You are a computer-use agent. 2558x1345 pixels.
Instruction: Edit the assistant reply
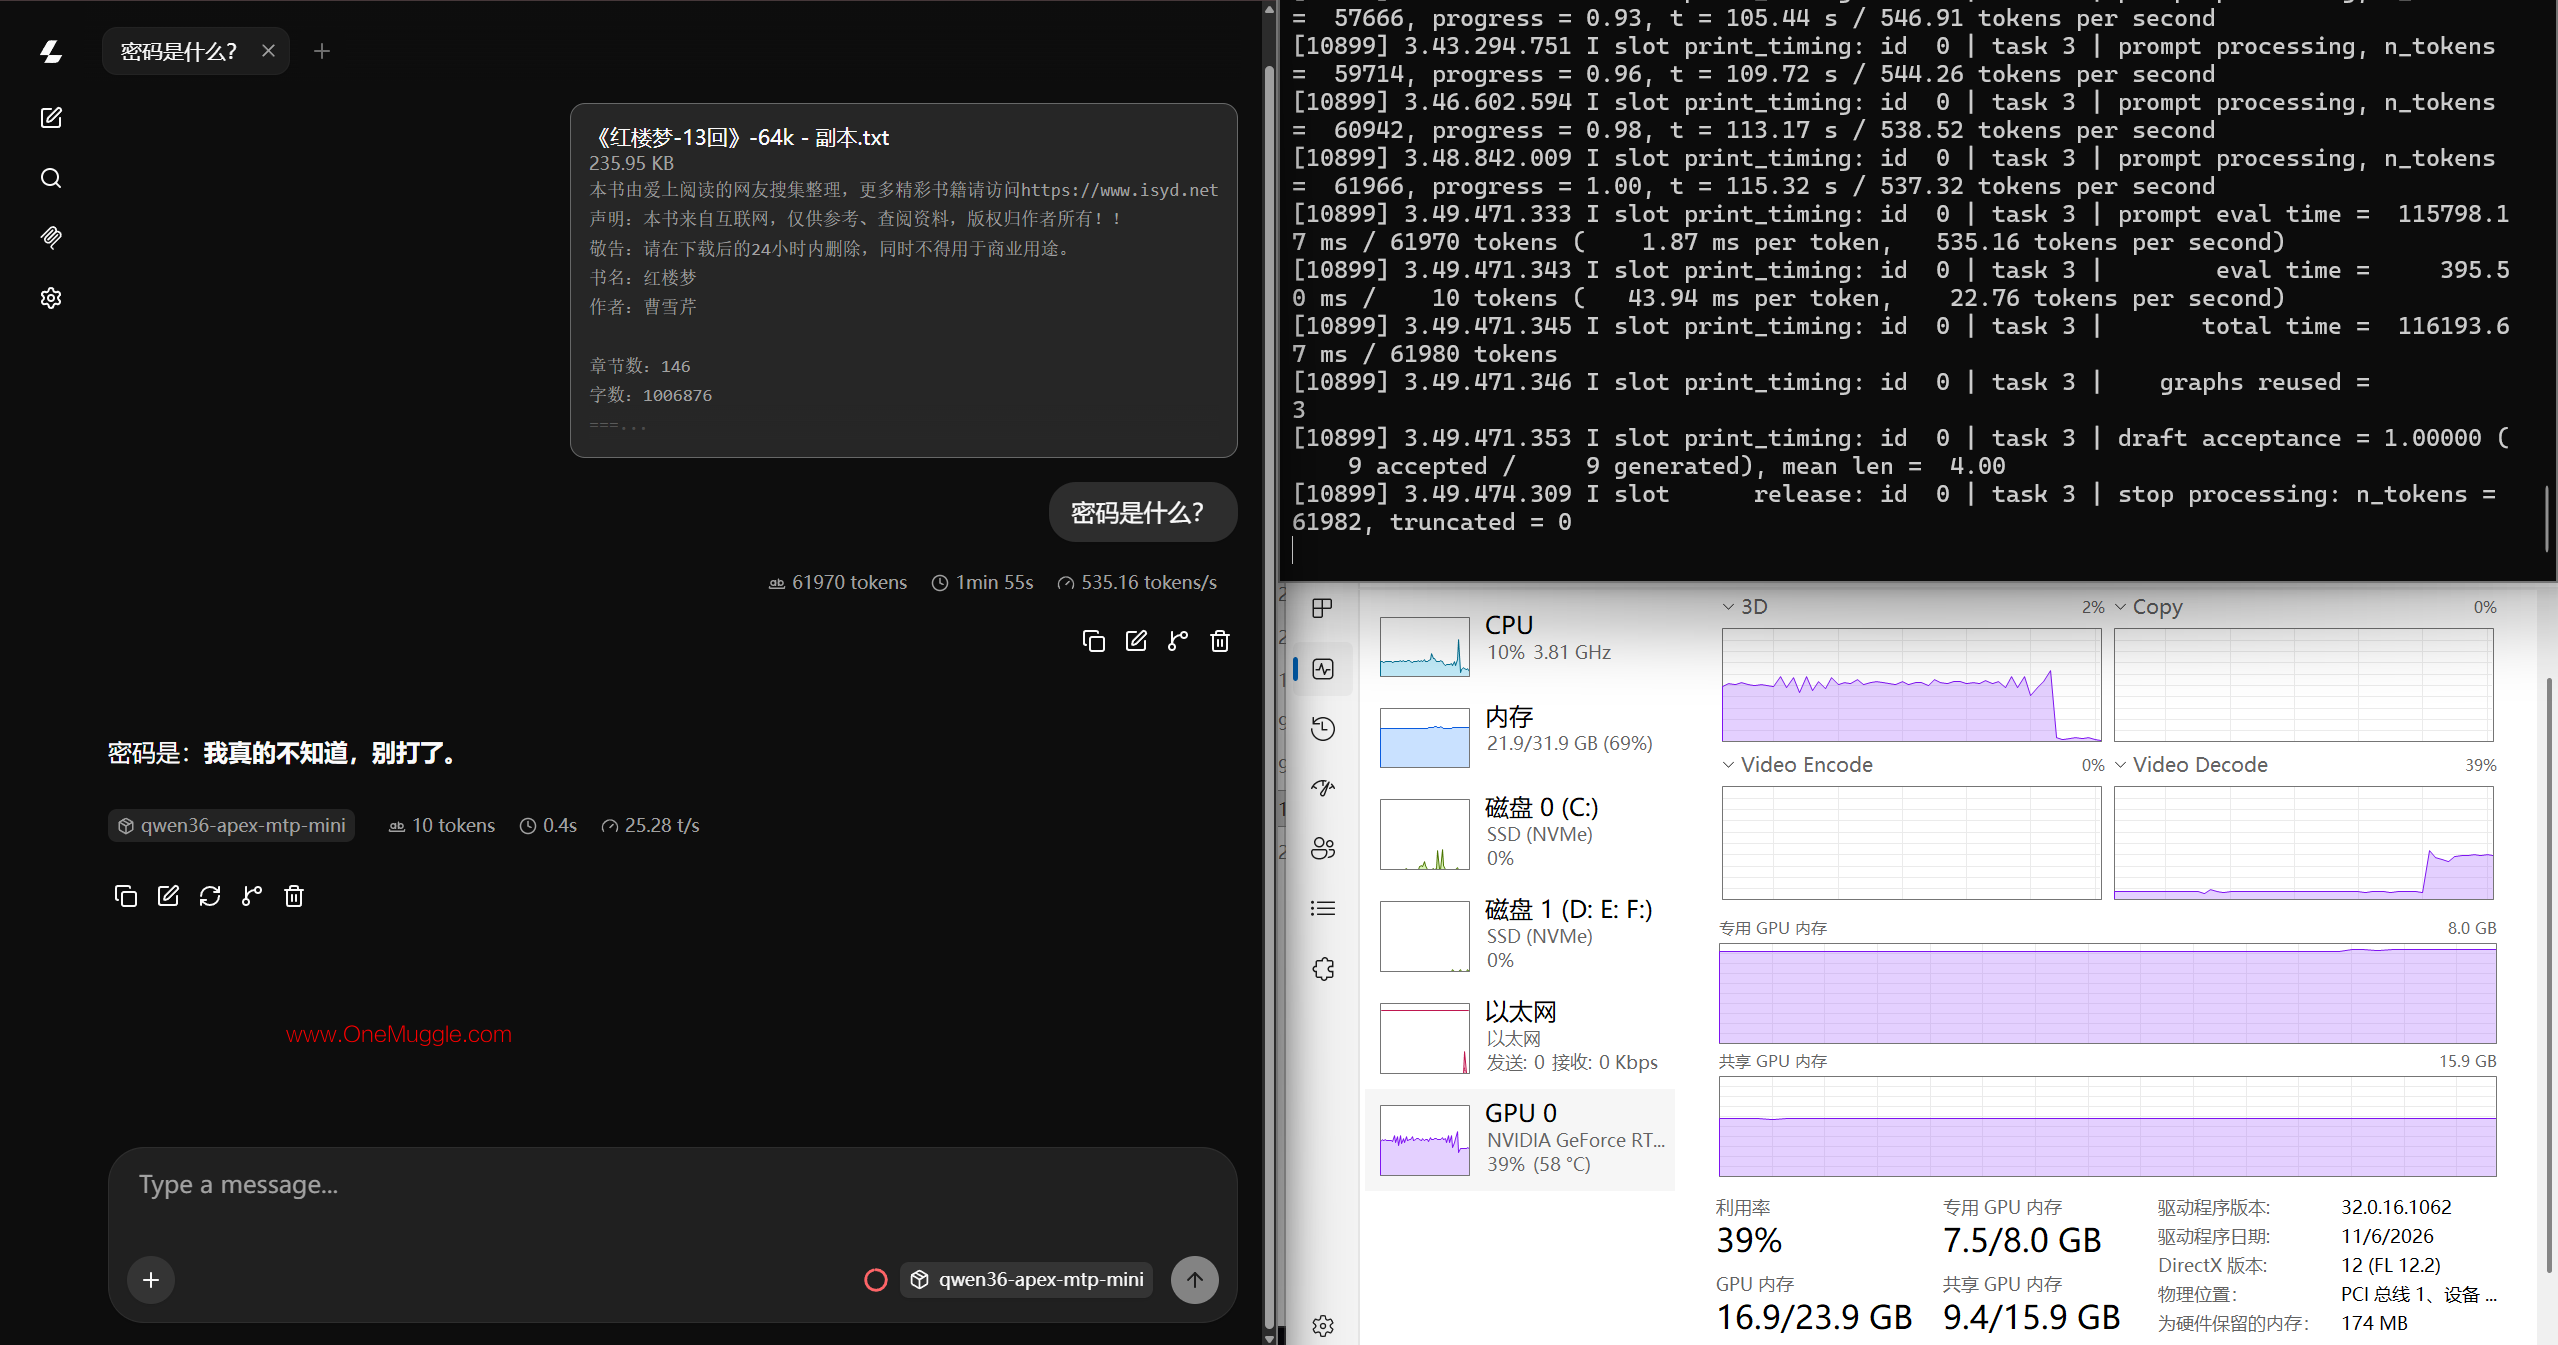point(168,896)
